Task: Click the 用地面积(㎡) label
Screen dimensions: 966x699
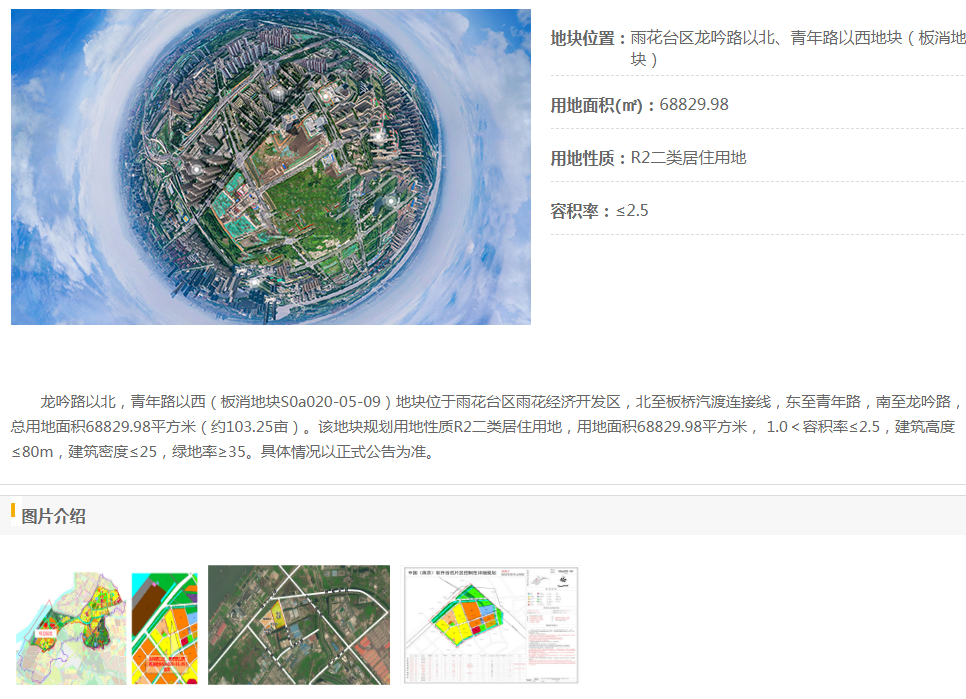Action: click(602, 105)
